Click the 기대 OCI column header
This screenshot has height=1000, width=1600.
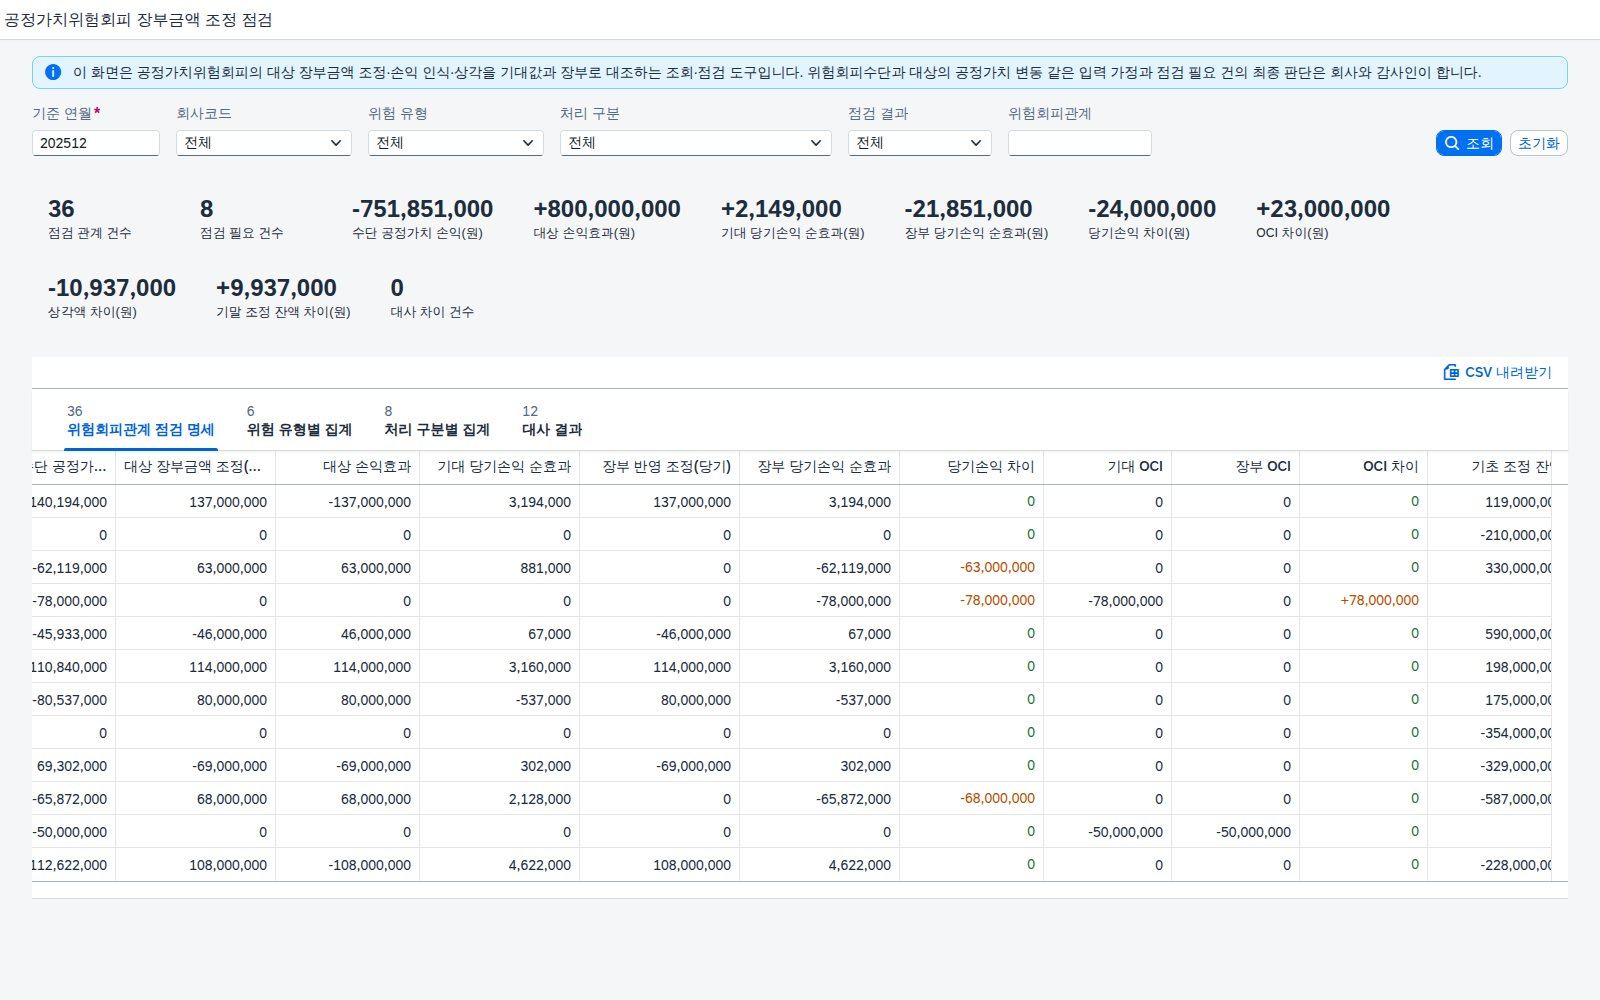point(1108,467)
